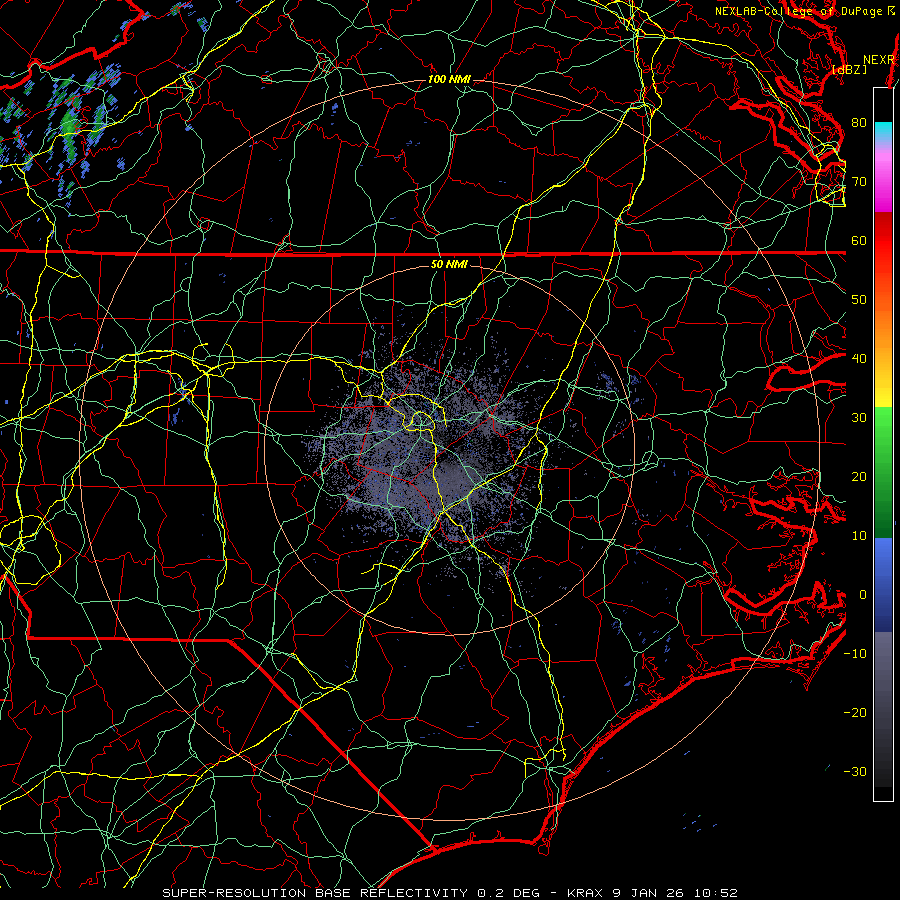The width and height of the screenshot is (900, 900).
Task: Pick the cyan segment atop the color bar
Action: click(x=883, y=132)
